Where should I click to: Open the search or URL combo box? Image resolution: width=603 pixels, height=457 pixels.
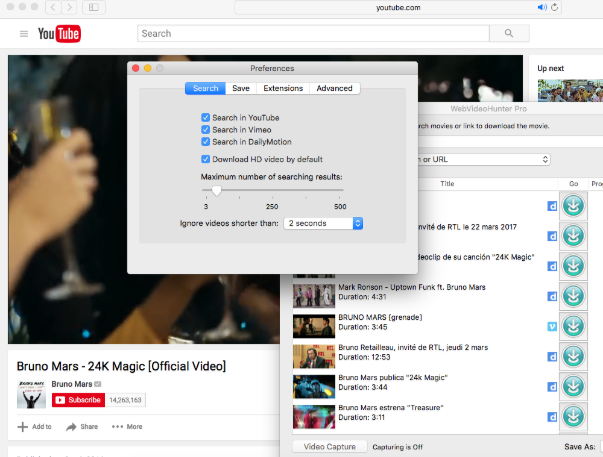485,159
